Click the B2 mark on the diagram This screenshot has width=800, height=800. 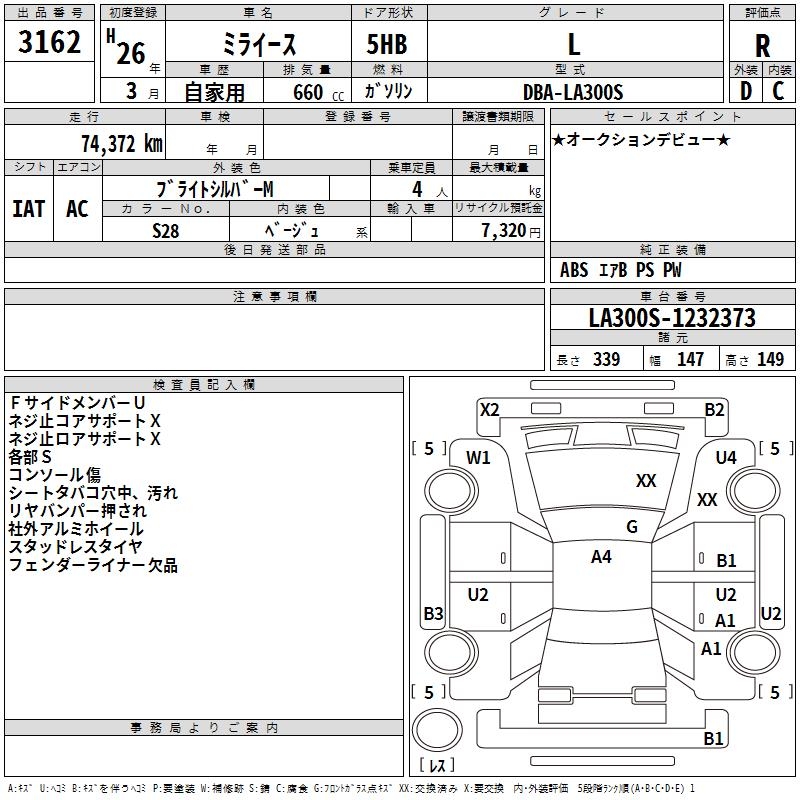click(x=714, y=410)
